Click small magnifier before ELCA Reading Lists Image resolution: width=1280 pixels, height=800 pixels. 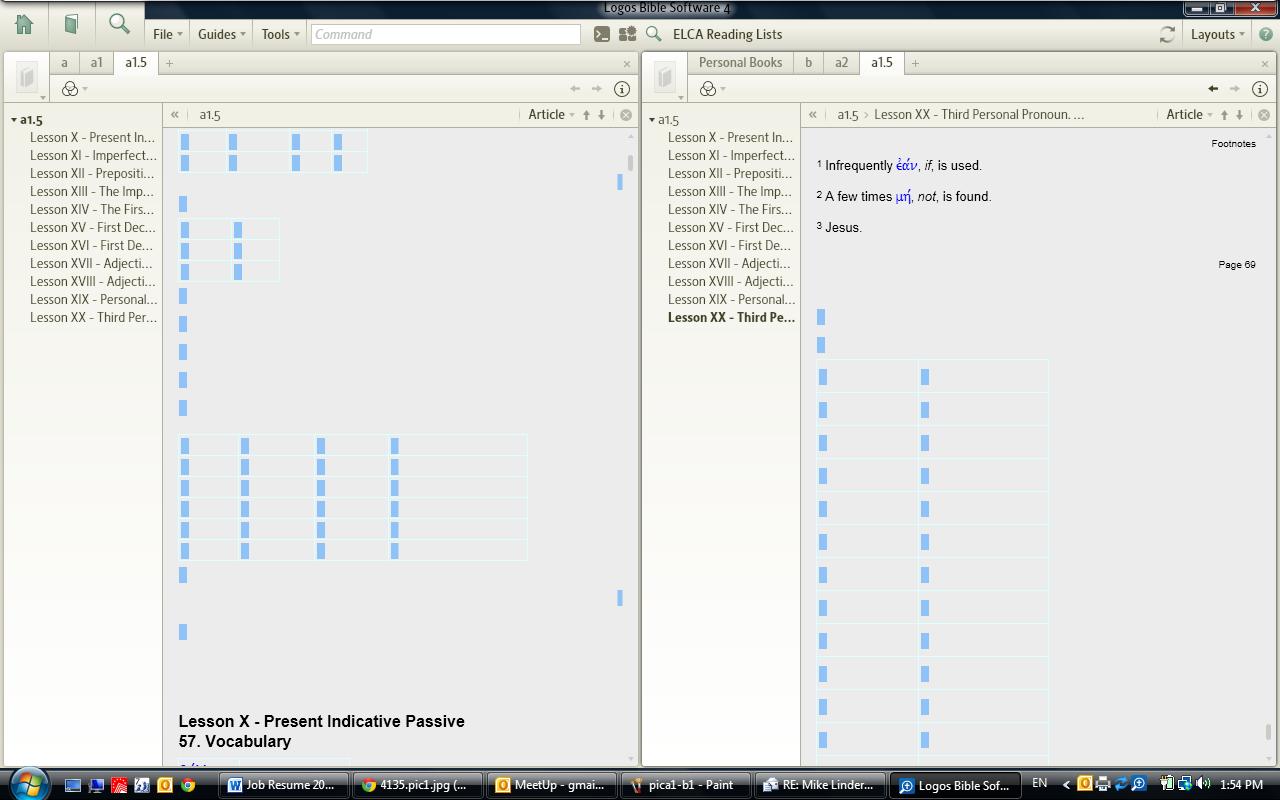(x=653, y=34)
